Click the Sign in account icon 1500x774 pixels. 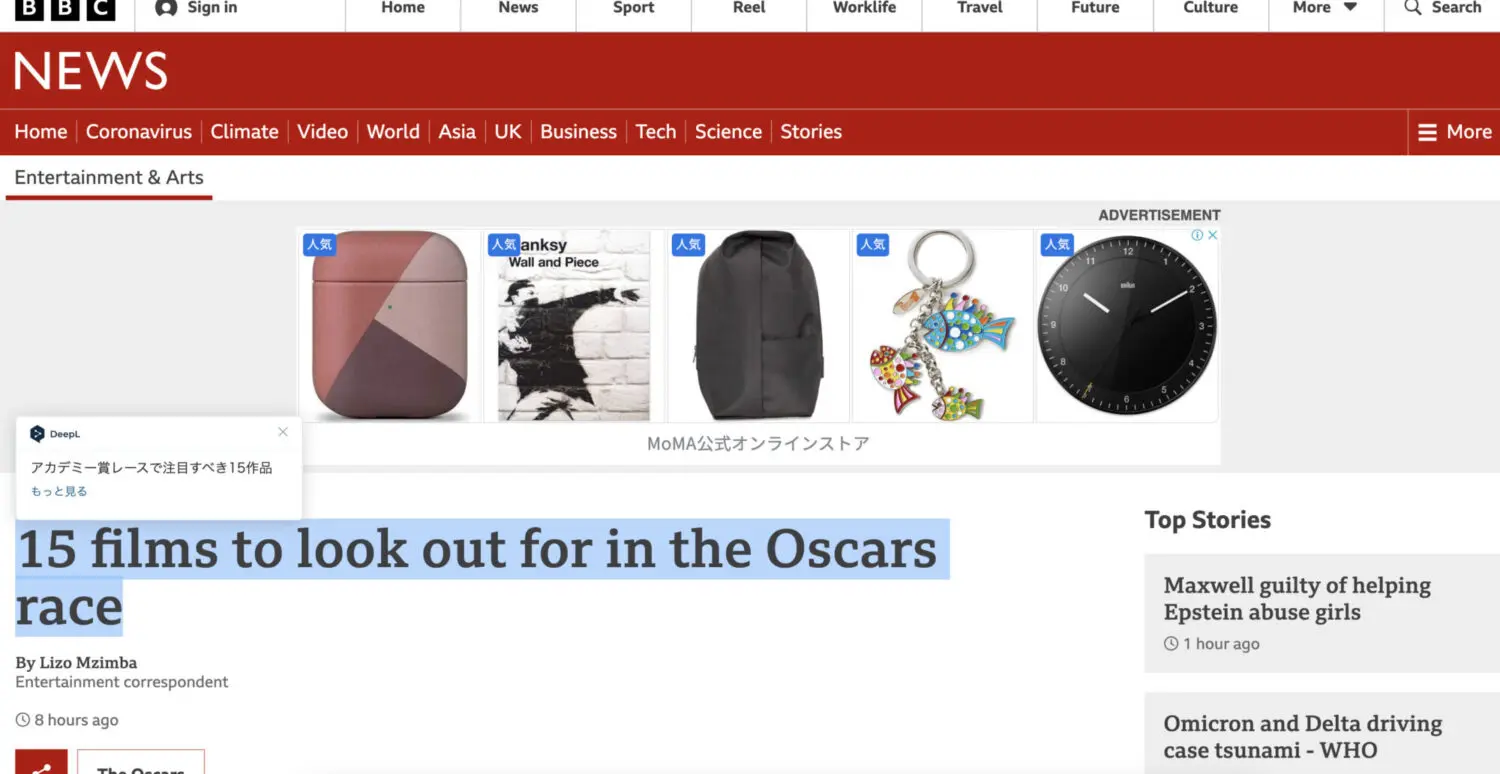pyautogui.click(x=166, y=8)
